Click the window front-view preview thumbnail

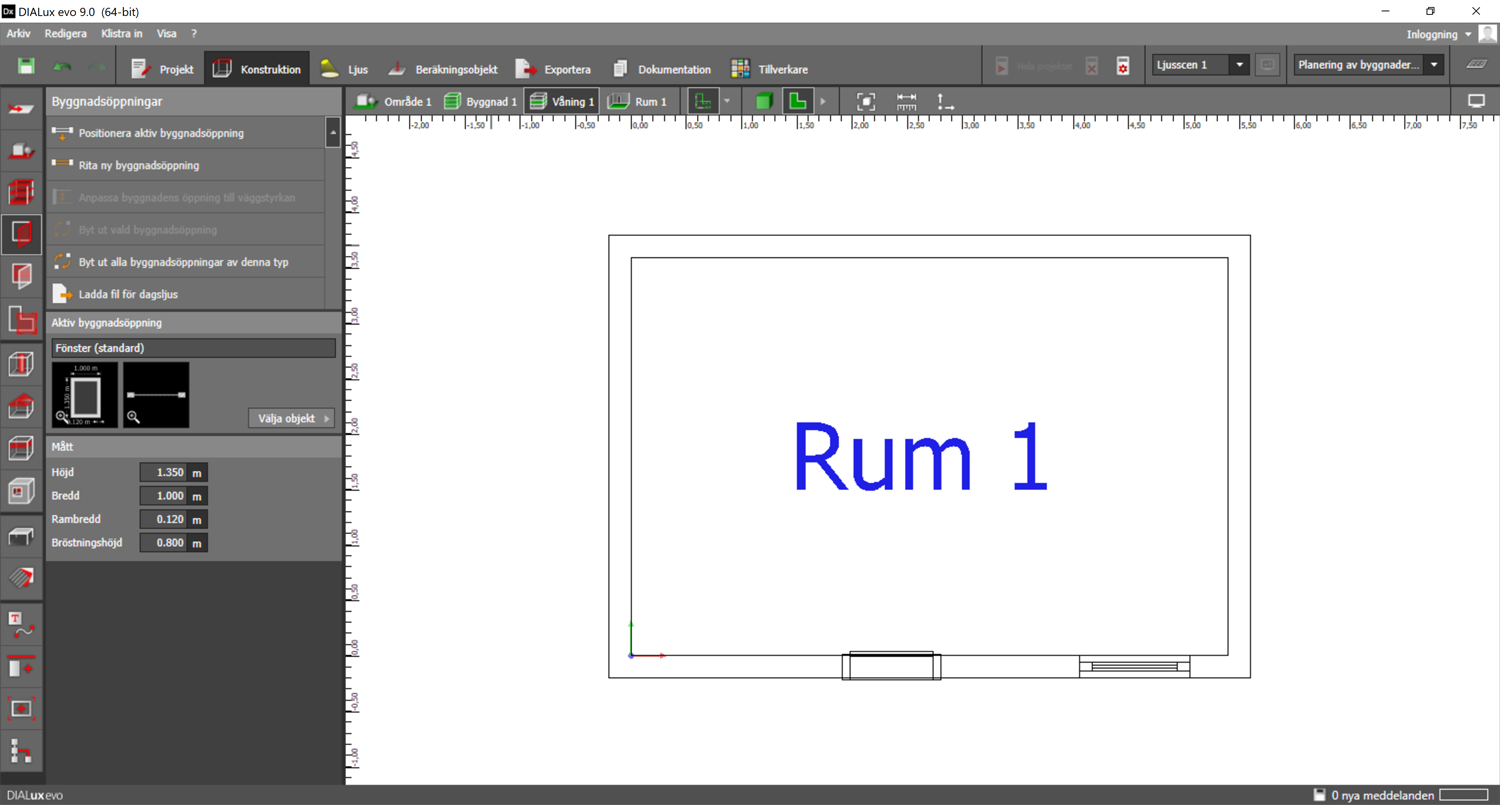(84, 395)
